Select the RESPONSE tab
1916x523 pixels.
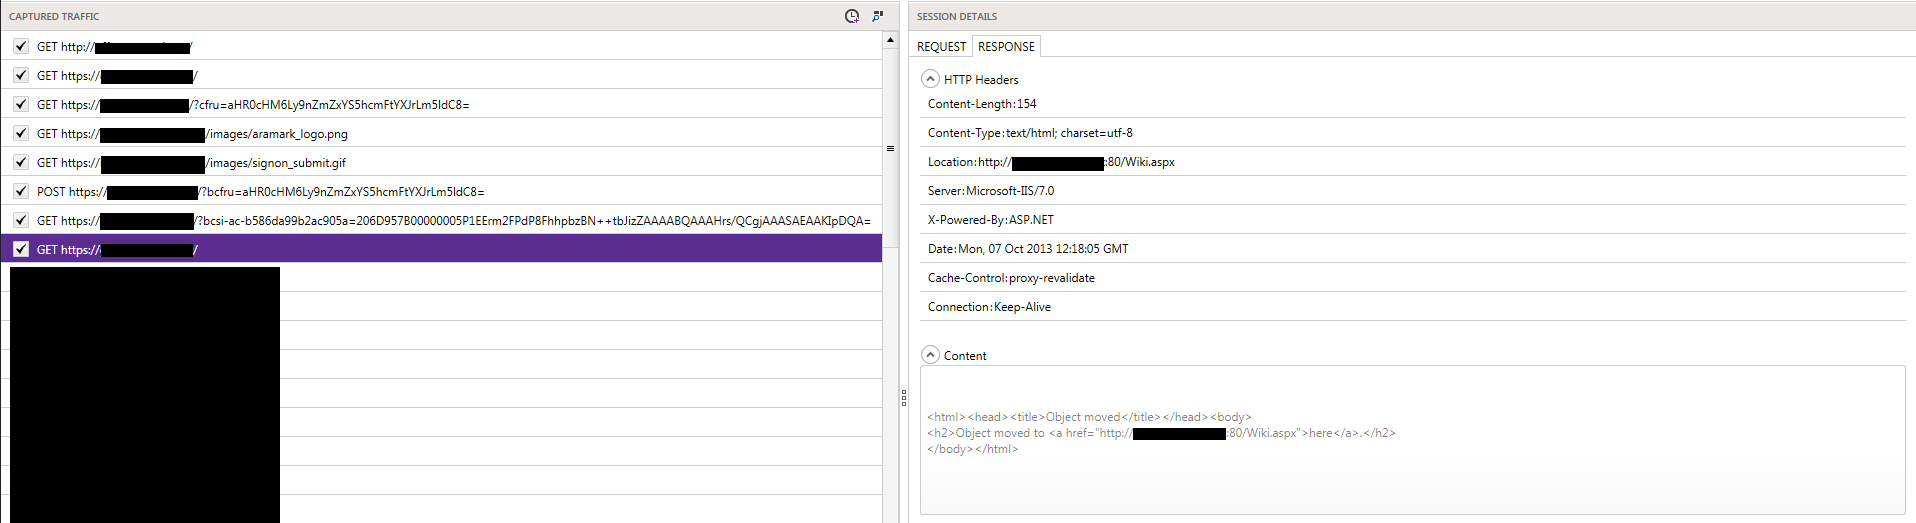1006,47
